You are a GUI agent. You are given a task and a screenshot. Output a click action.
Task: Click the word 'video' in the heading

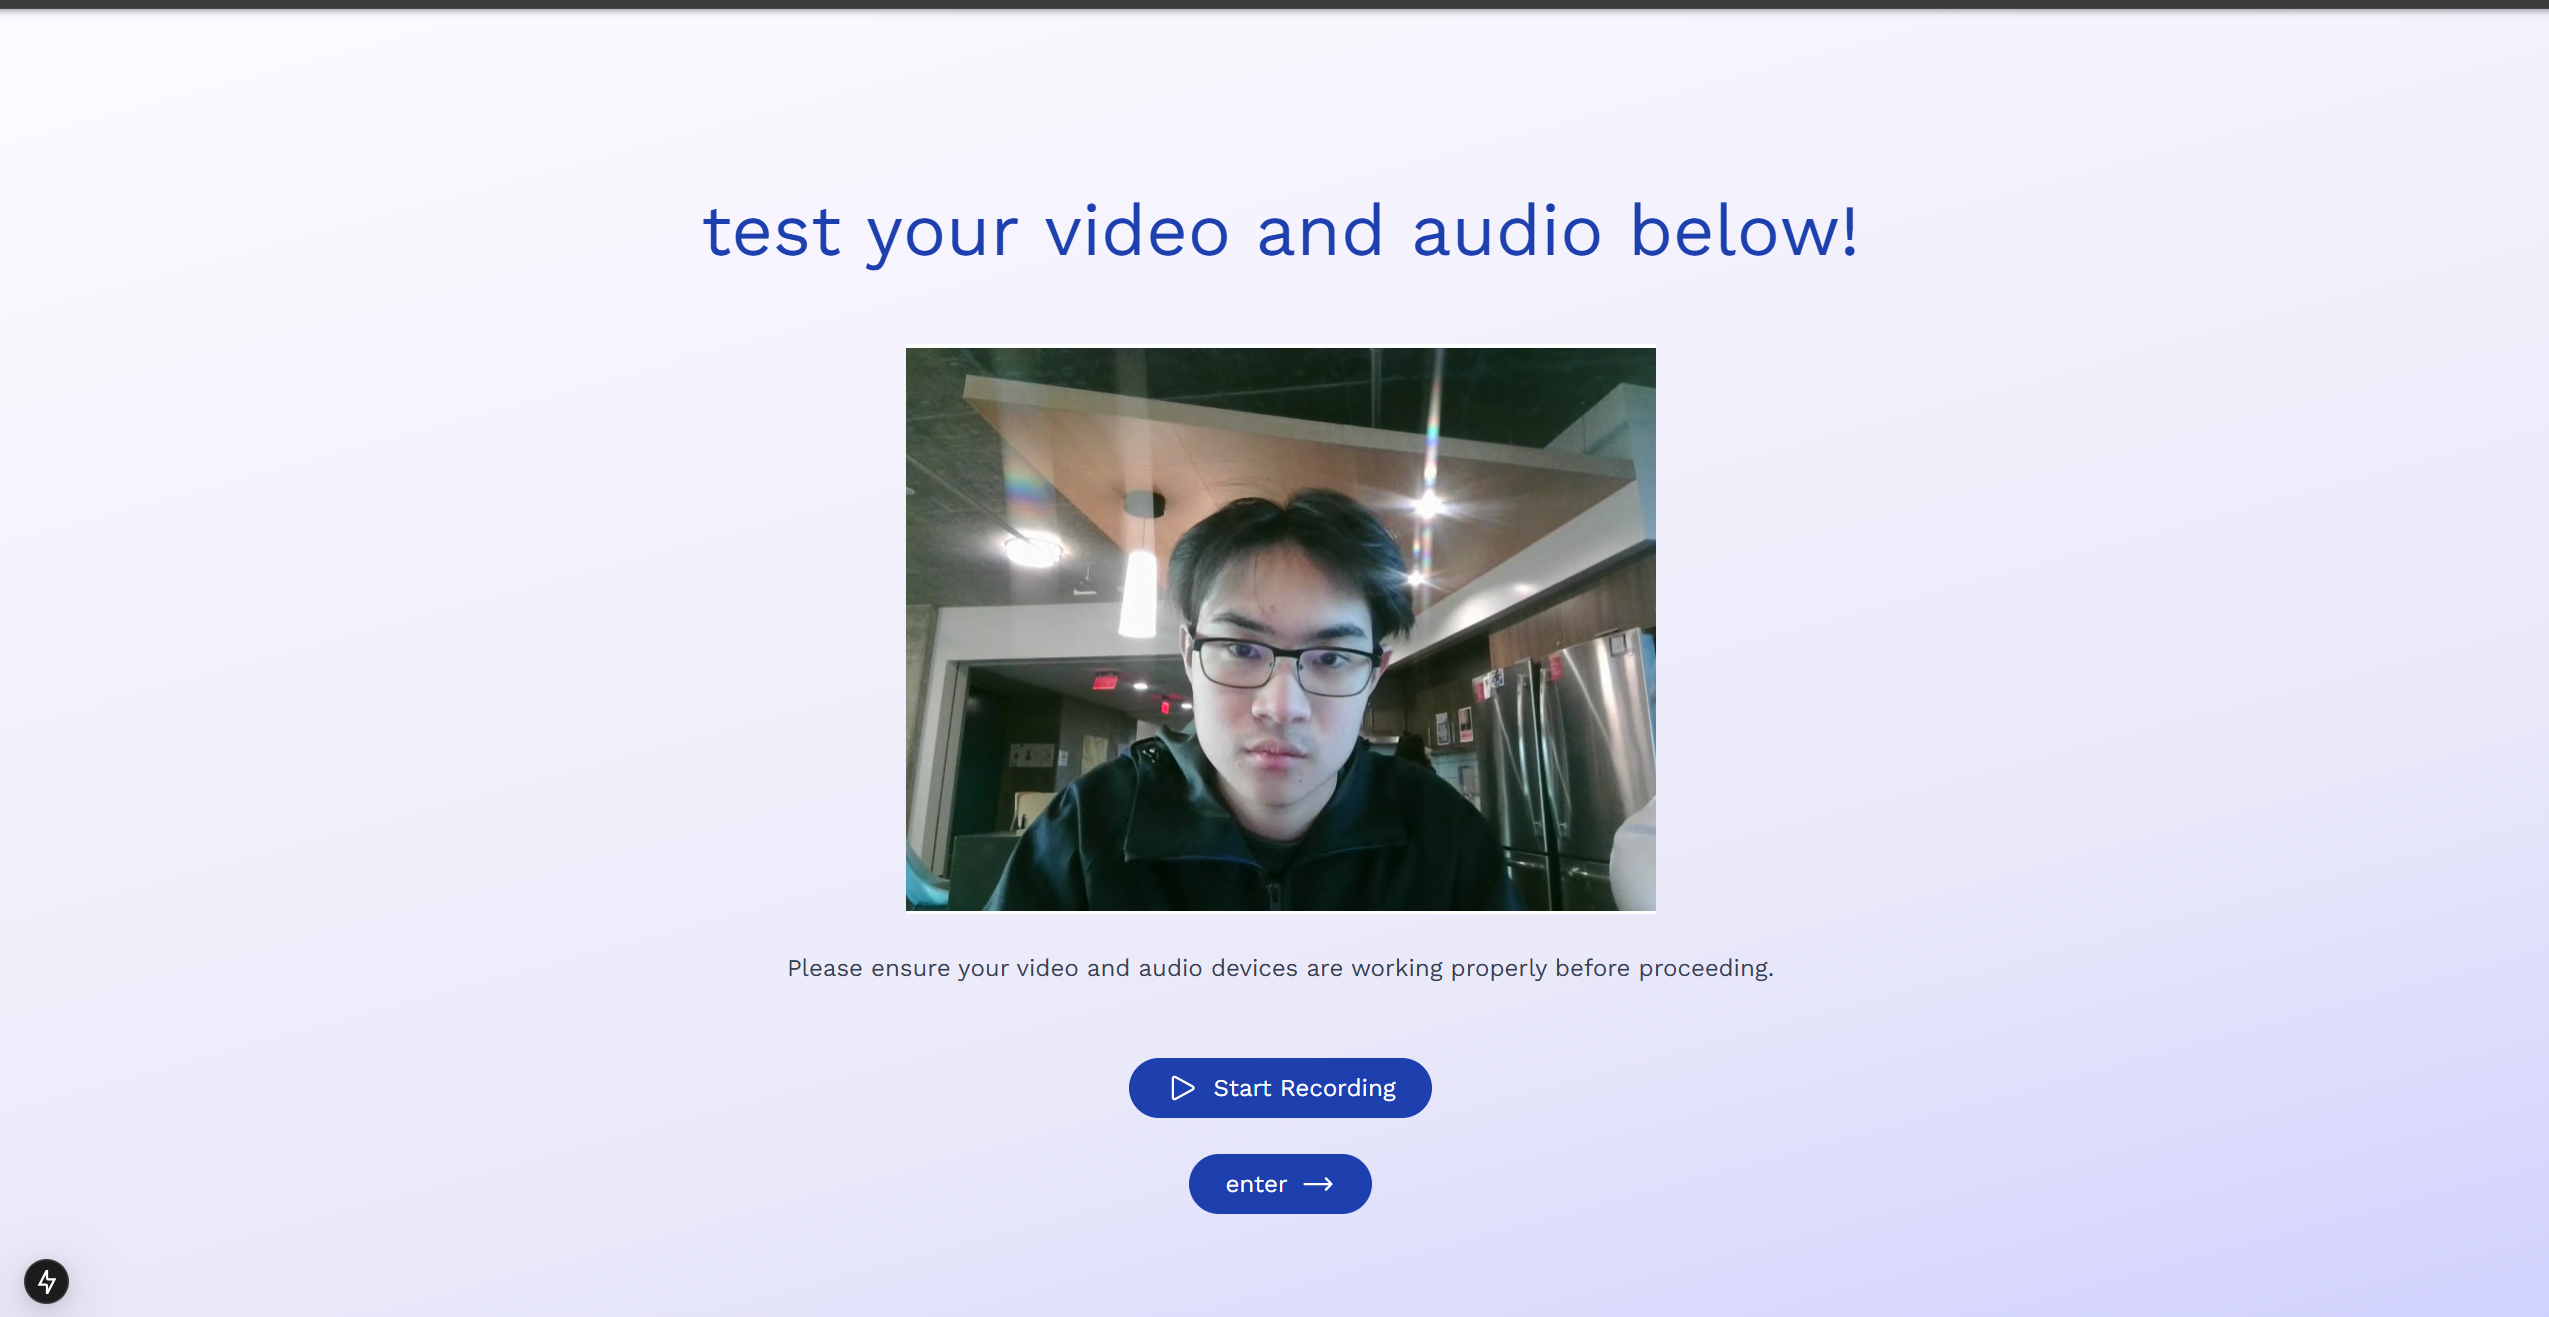pyautogui.click(x=1137, y=232)
